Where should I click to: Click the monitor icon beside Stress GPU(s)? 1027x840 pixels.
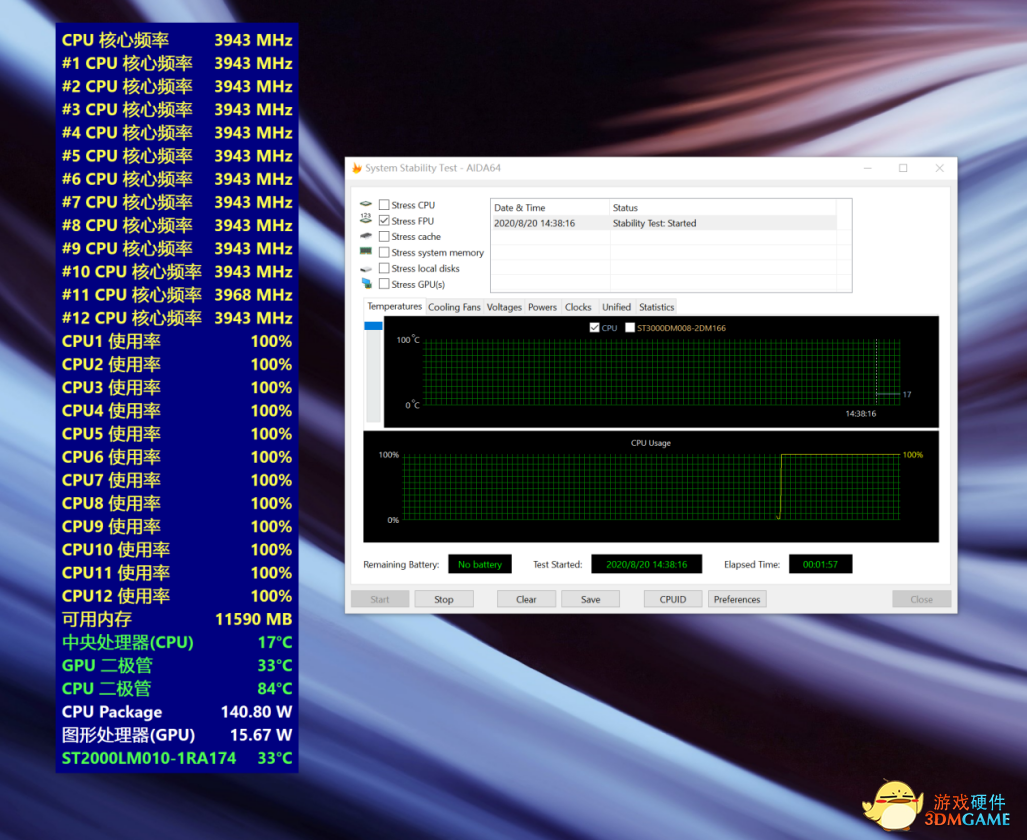pos(366,283)
